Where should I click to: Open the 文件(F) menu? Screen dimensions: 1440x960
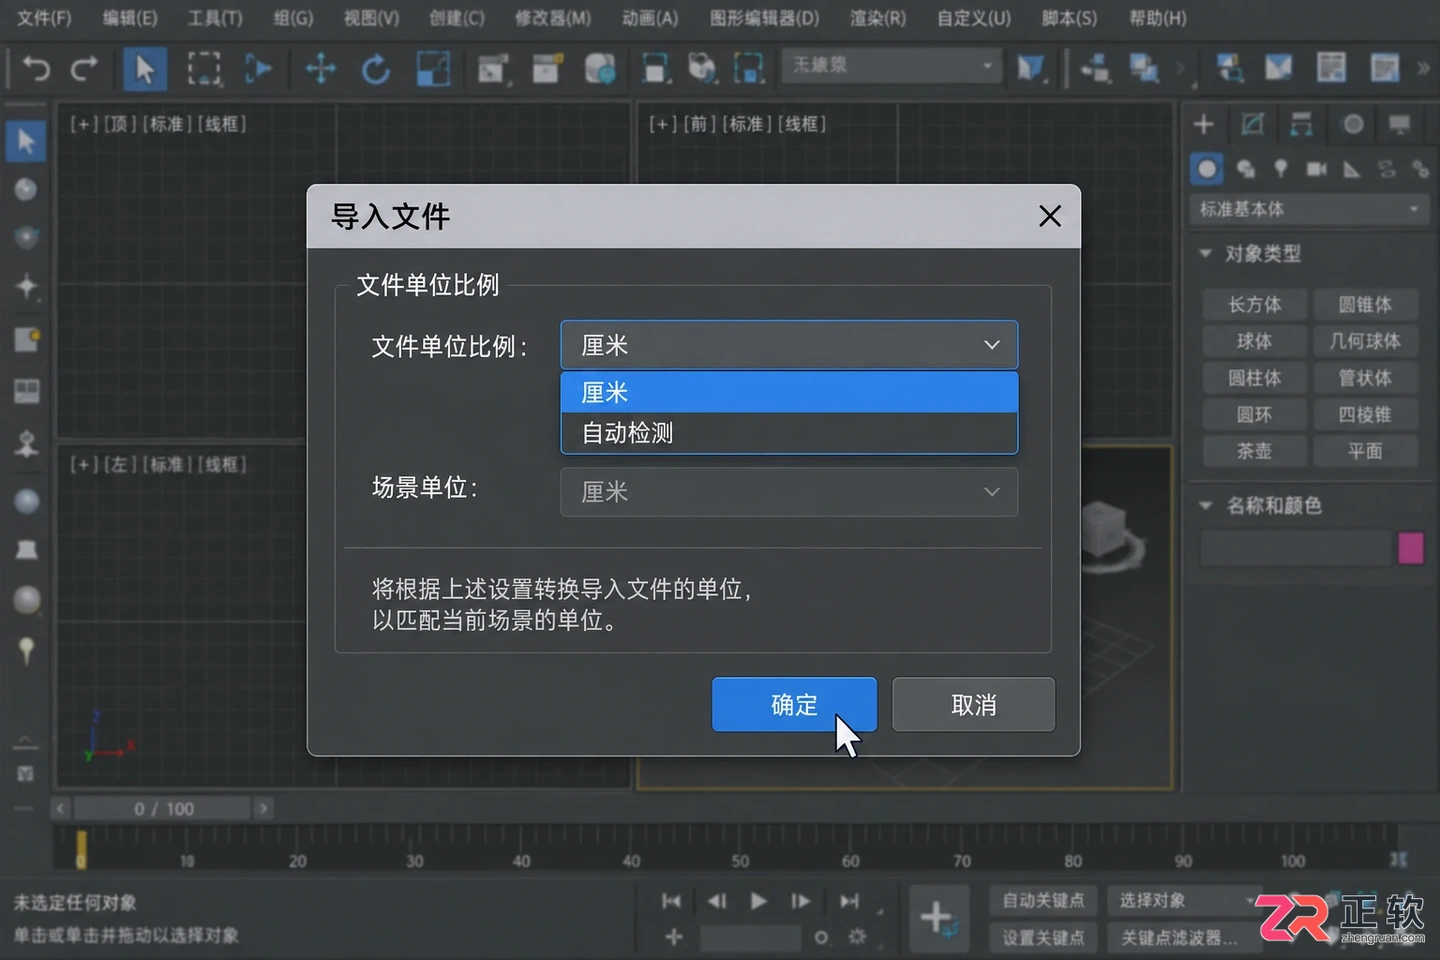[x=44, y=18]
